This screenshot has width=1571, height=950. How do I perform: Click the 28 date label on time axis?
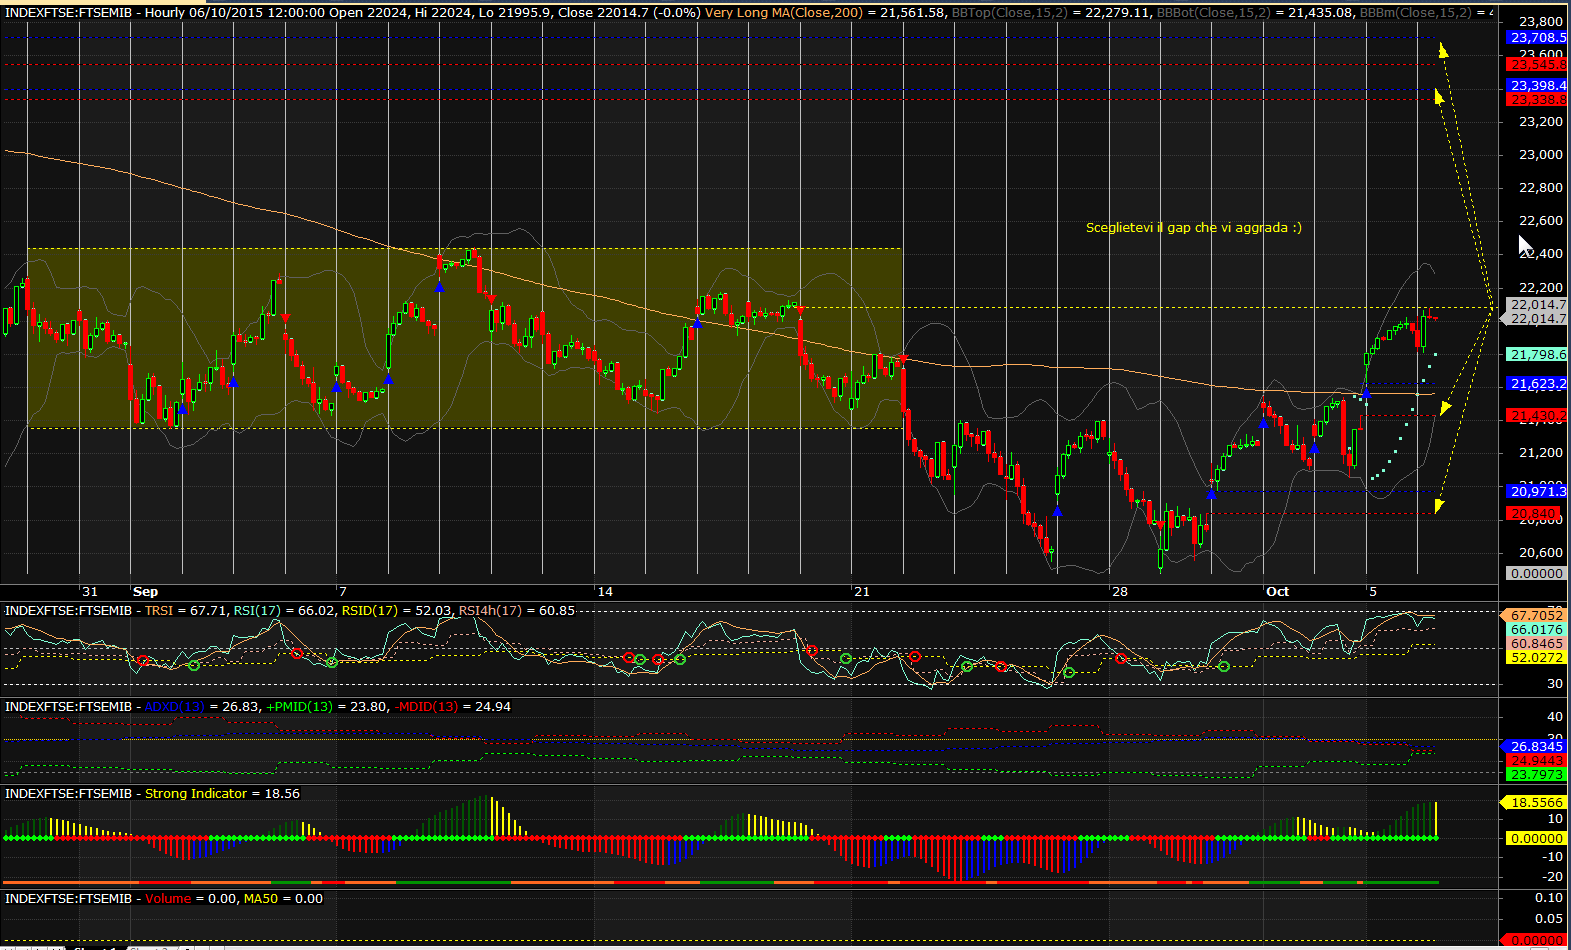pyautogui.click(x=1119, y=591)
